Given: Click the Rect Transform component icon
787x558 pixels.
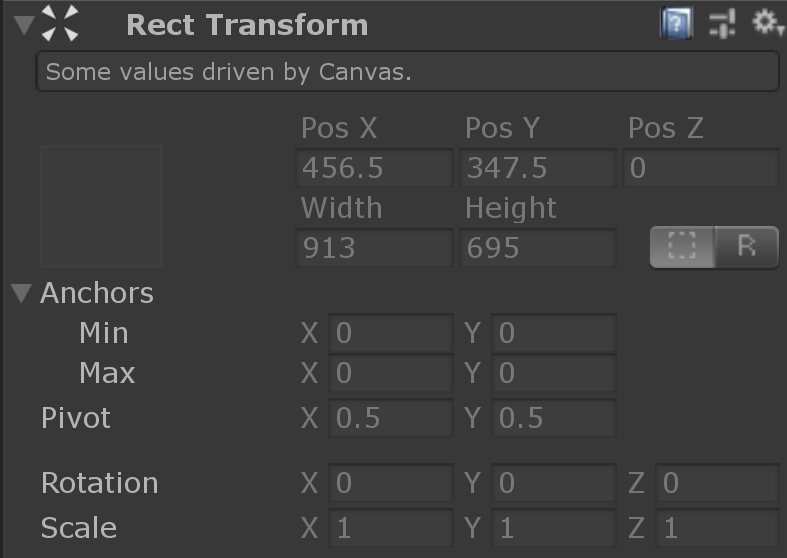Looking at the screenshot, I should 60,23.
